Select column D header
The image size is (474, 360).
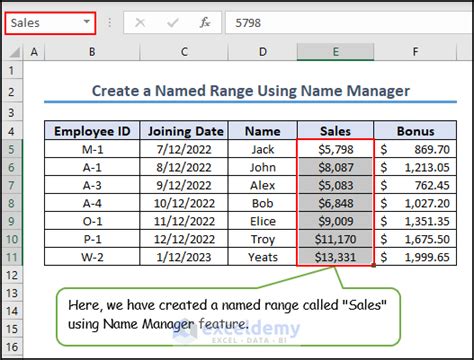263,52
